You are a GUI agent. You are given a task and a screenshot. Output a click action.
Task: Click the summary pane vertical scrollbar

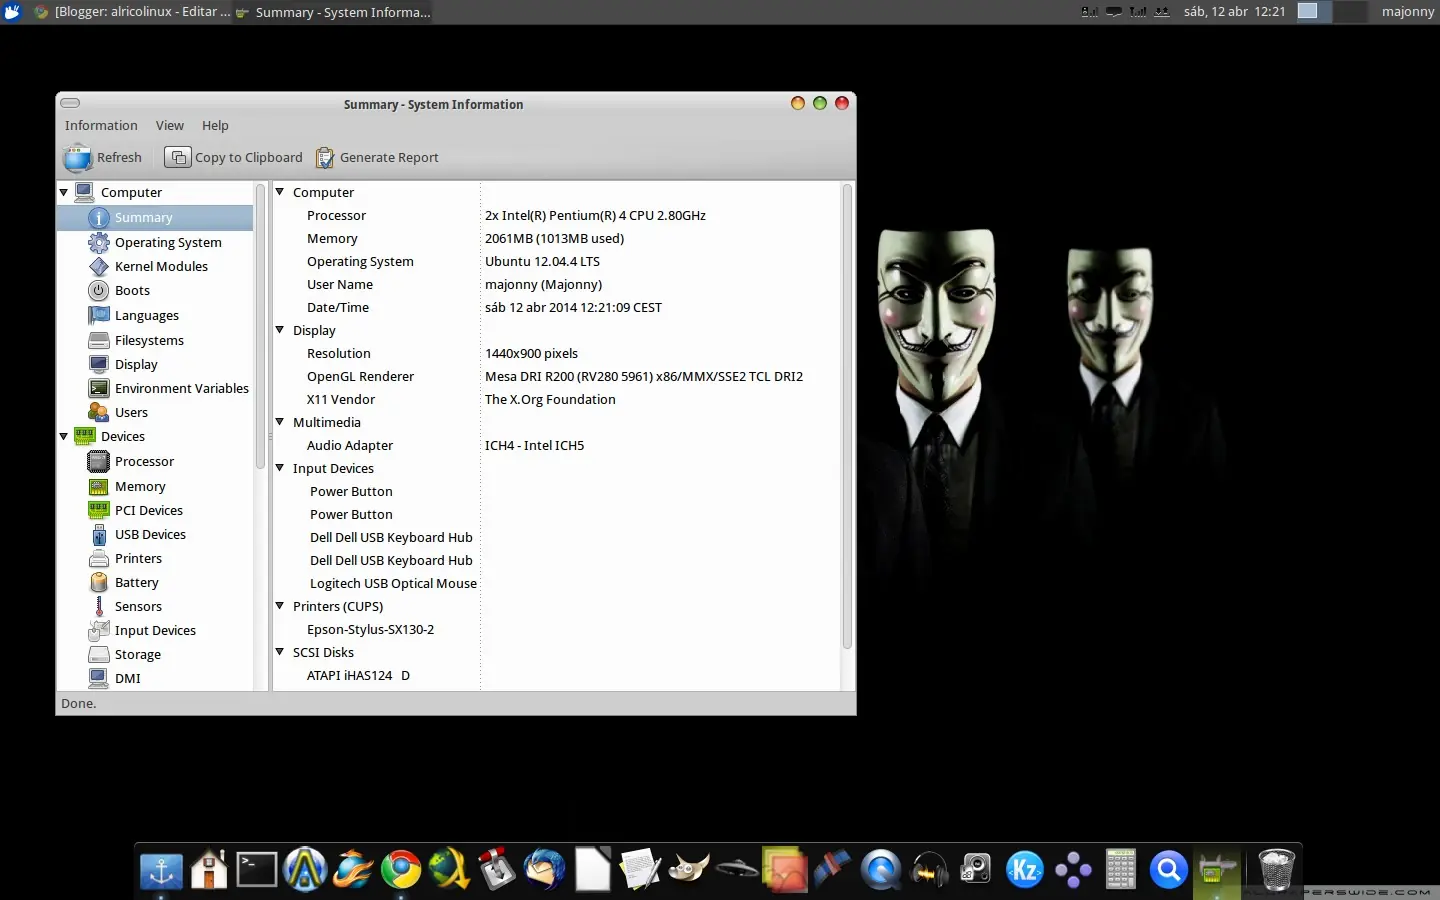[847, 416]
